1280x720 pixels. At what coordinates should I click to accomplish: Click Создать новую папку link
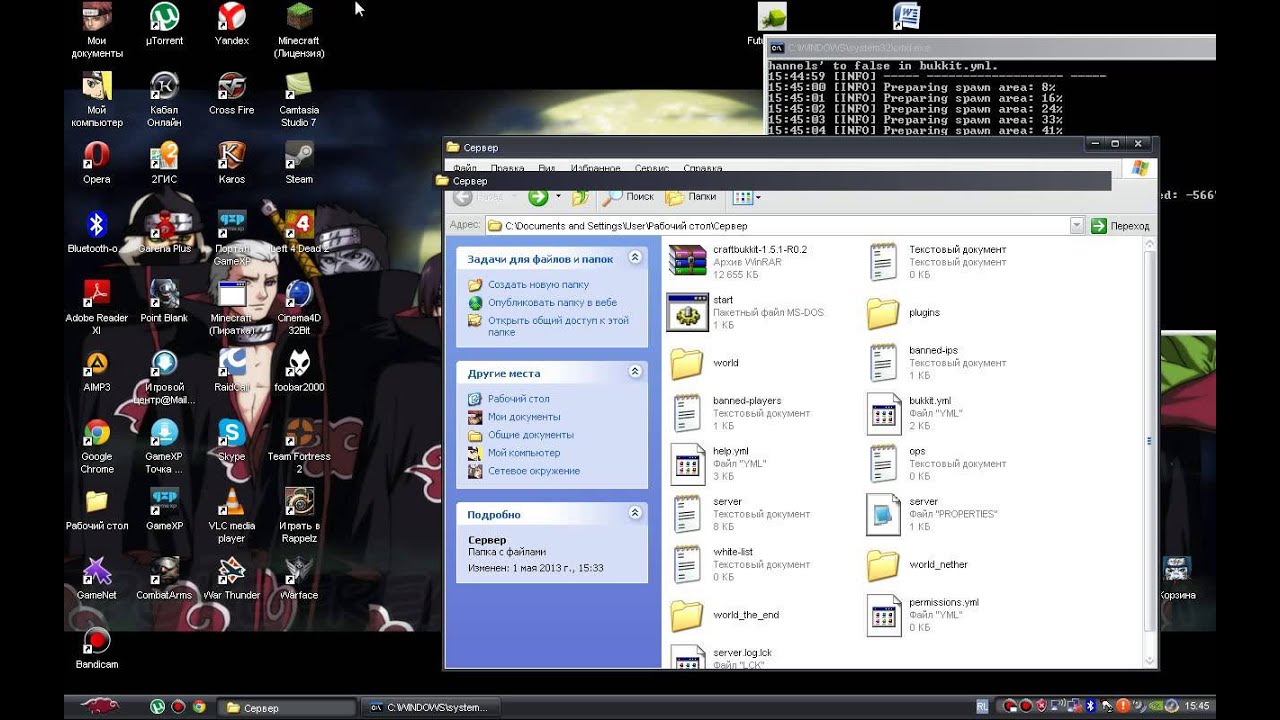point(538,285)
